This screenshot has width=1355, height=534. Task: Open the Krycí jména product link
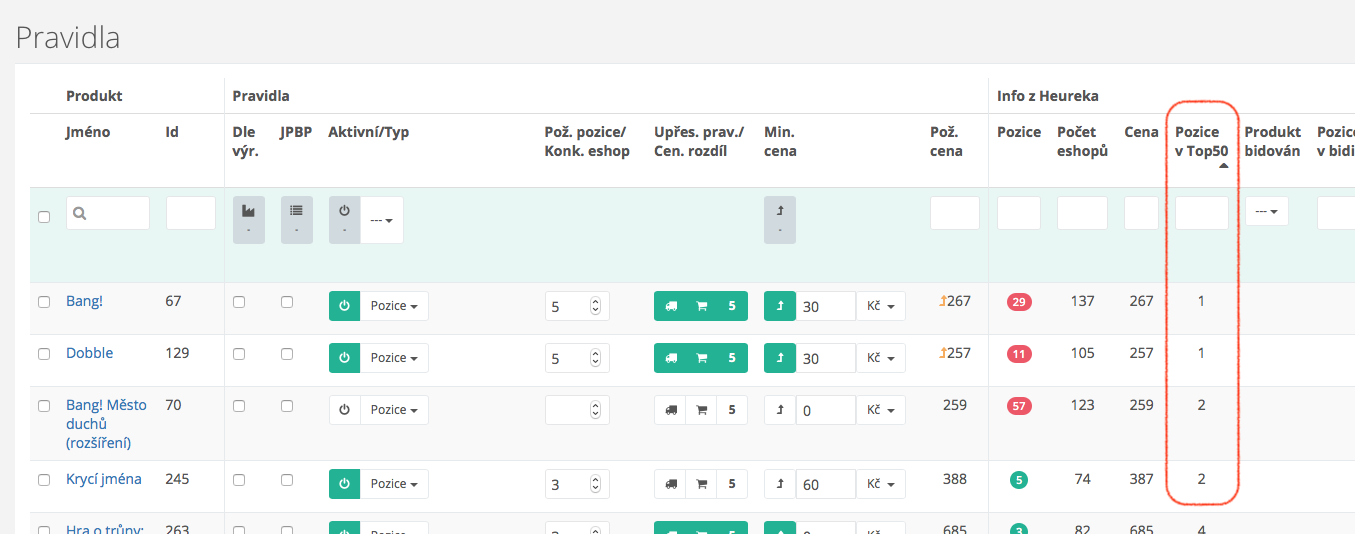(104, 479)
